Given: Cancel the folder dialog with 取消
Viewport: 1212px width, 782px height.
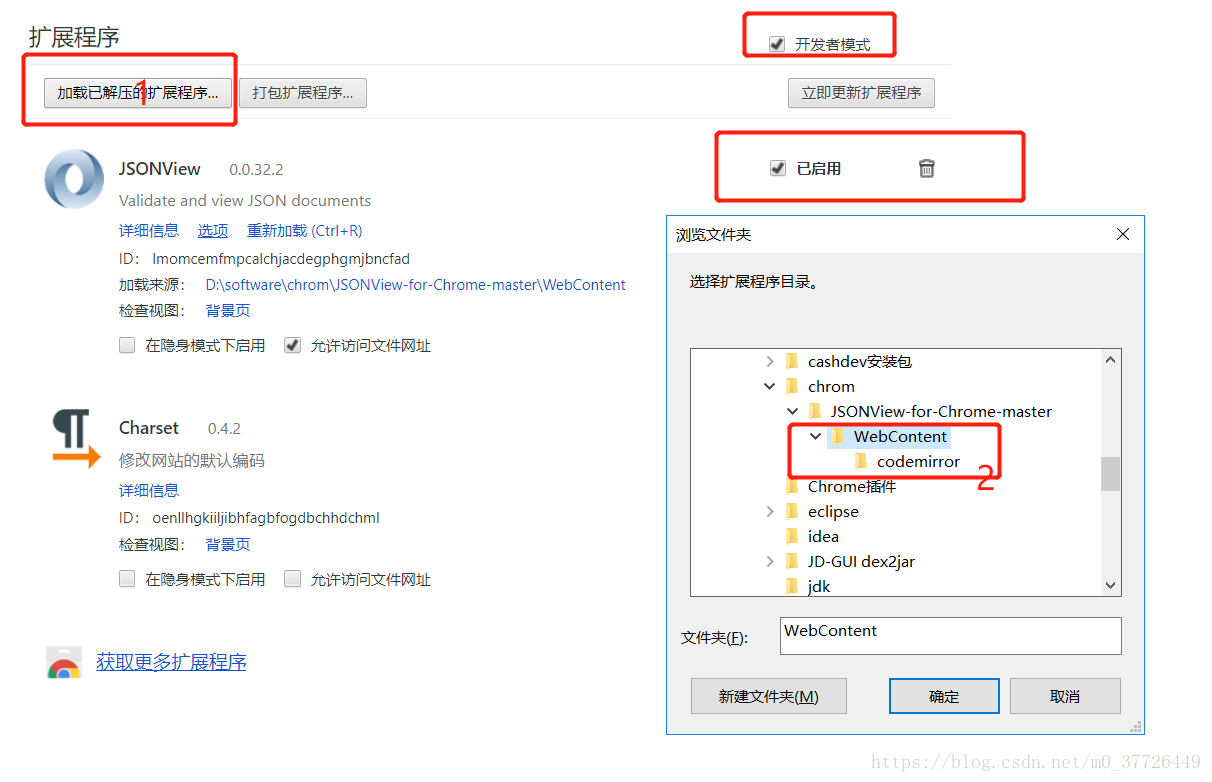Looking at the screenshot, I should point(1065,696).
